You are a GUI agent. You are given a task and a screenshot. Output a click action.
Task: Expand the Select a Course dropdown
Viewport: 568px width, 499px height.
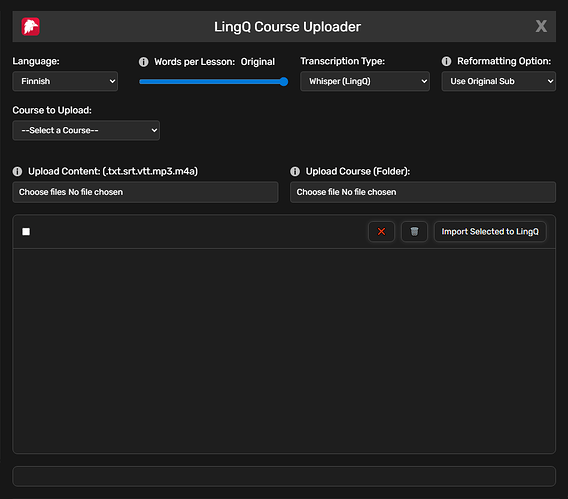(x=86, y=130)
